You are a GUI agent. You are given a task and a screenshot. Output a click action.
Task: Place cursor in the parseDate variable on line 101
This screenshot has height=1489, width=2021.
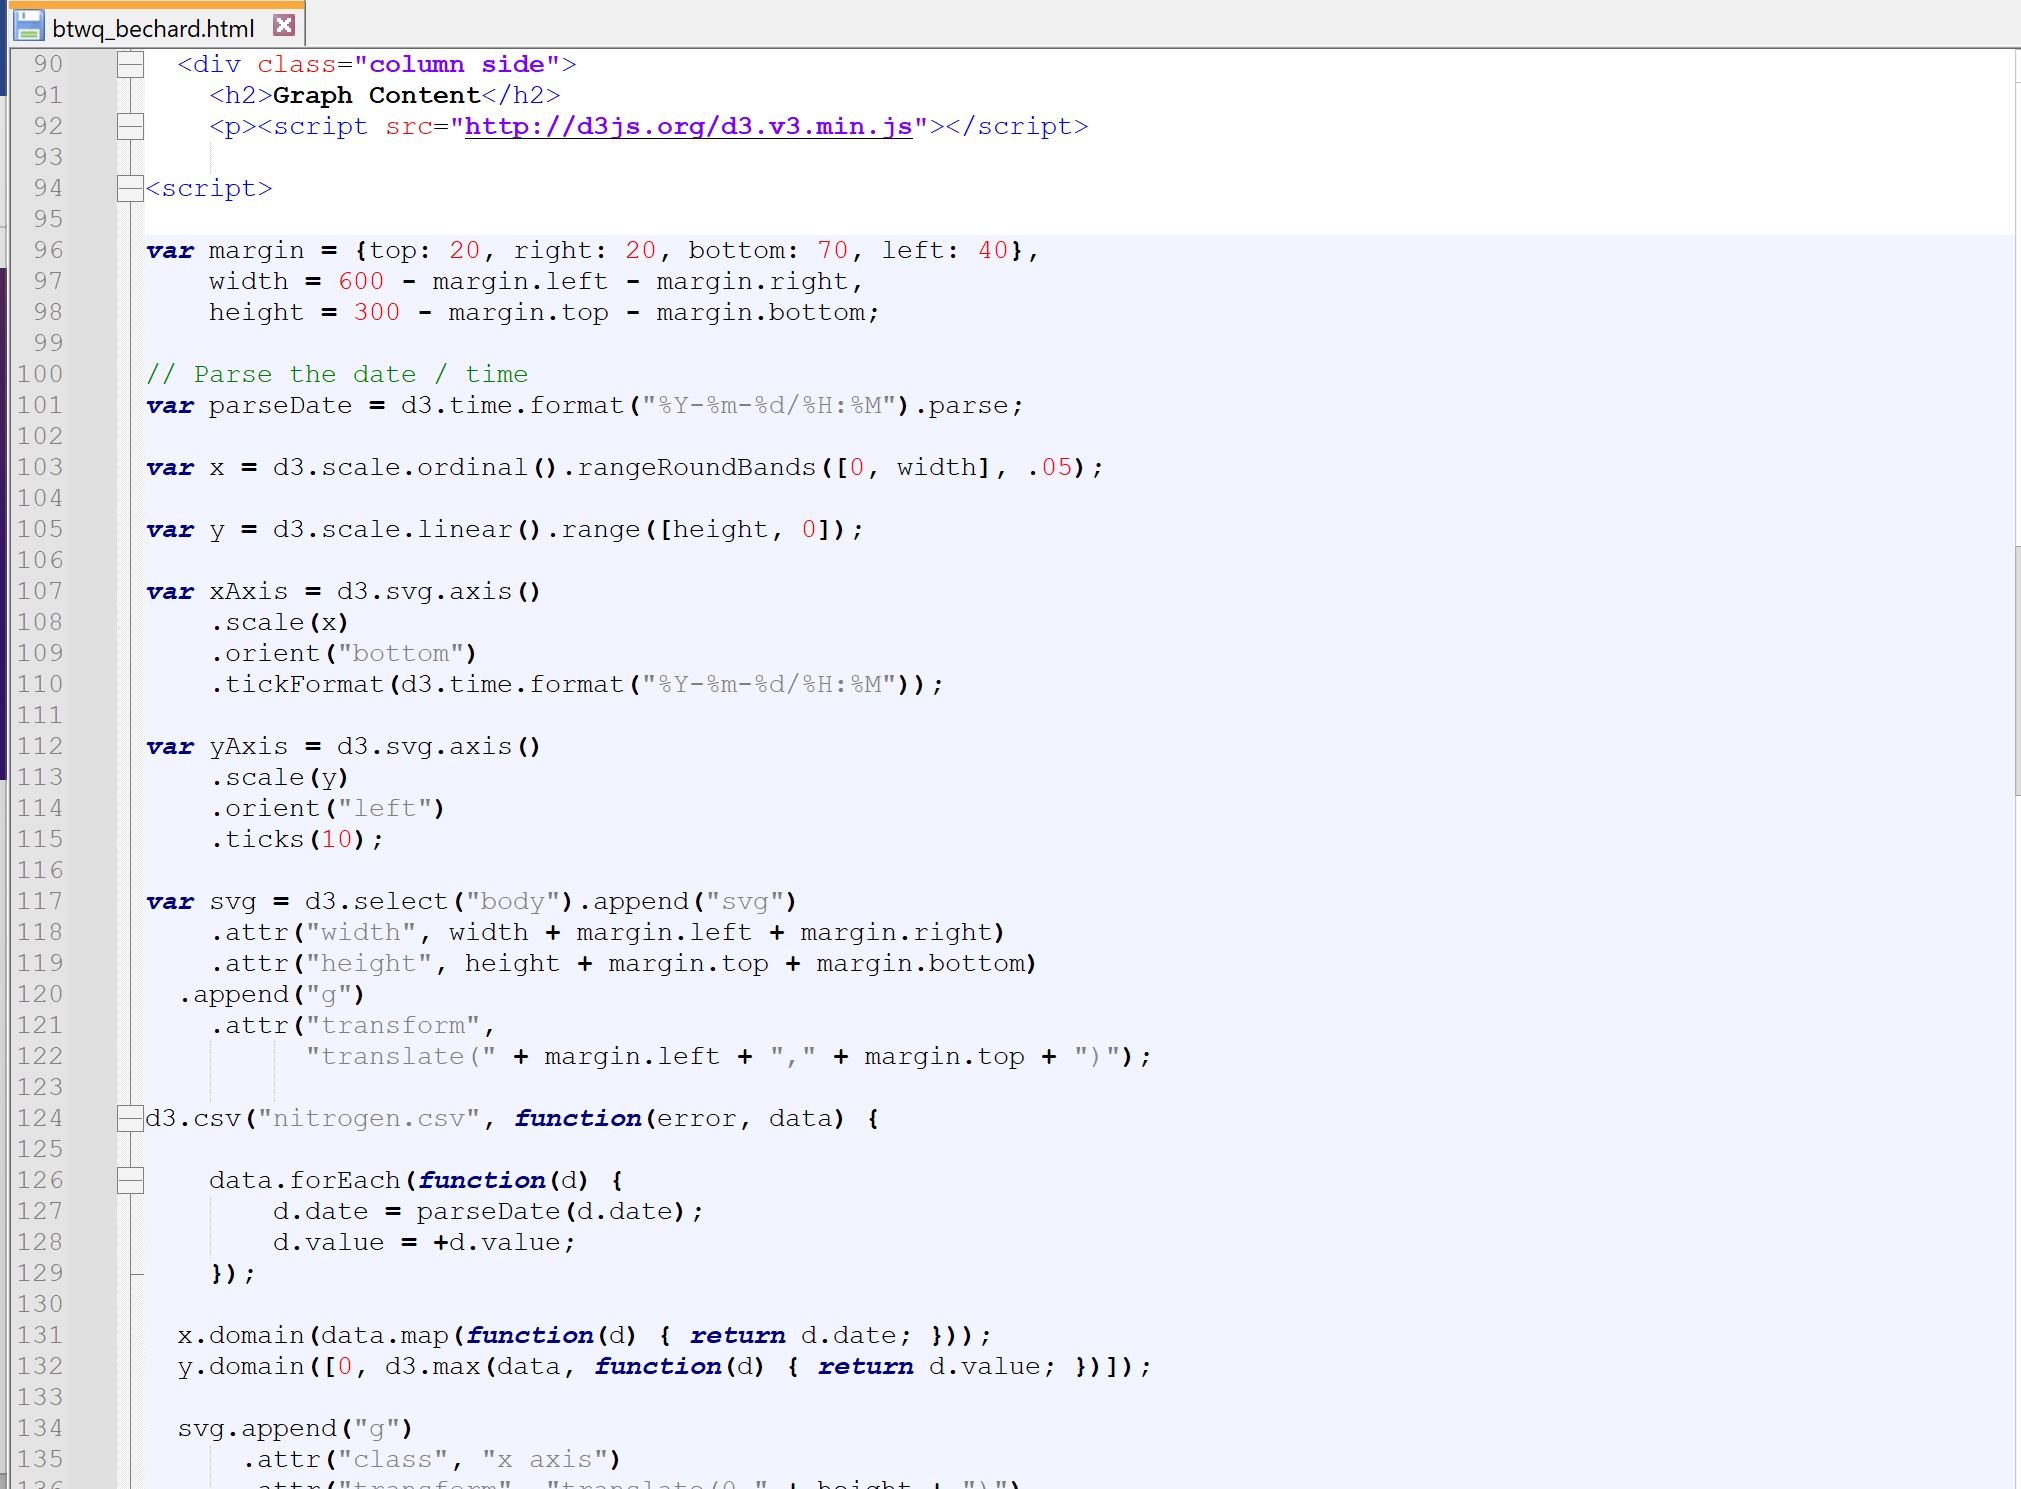click(280, 406)
